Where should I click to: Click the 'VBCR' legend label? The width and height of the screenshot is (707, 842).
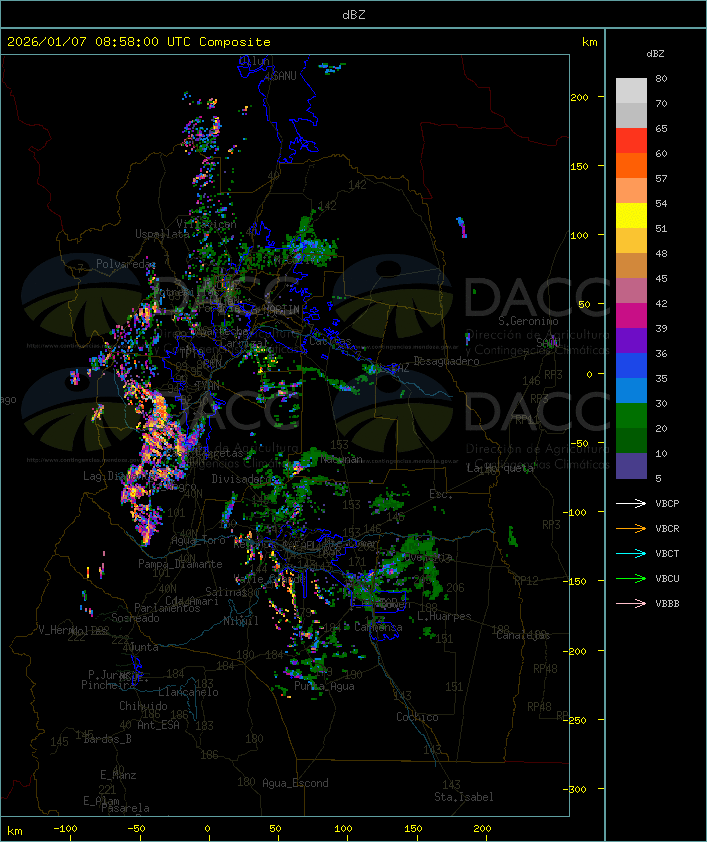[667, 528]
